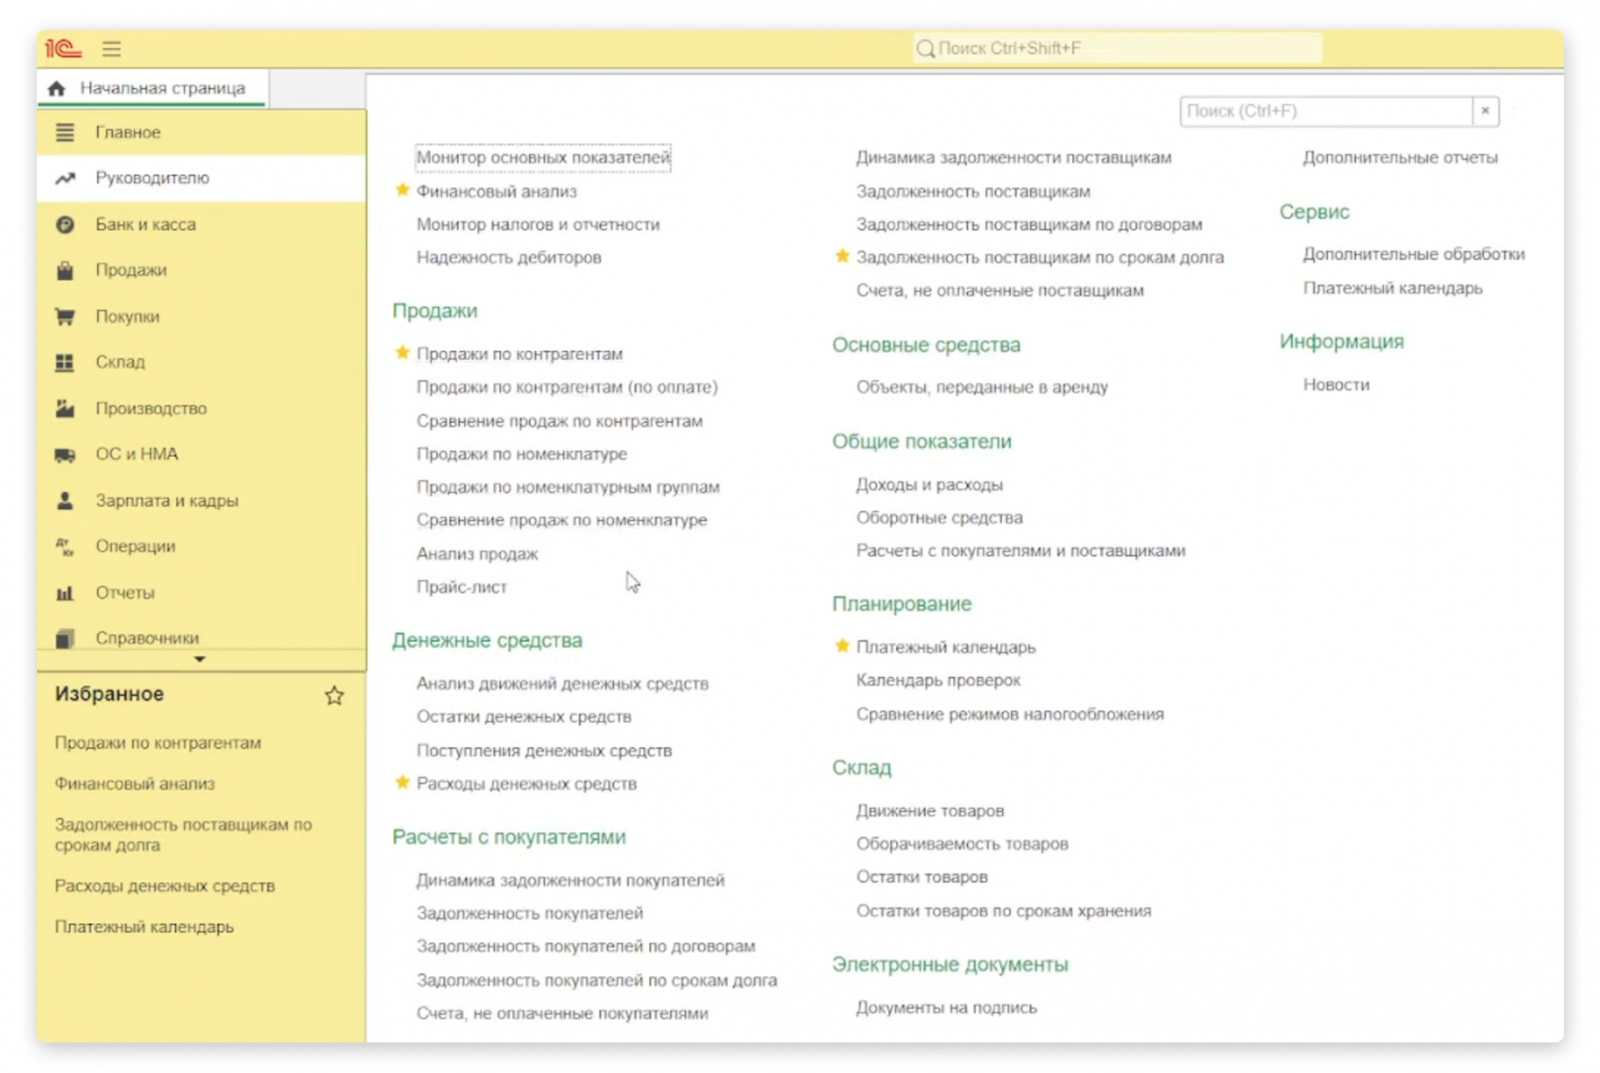This screenshot has height=1073, width=1600.
Task: Open Монитор основных показателей link
Action: (x=543, y=157)
